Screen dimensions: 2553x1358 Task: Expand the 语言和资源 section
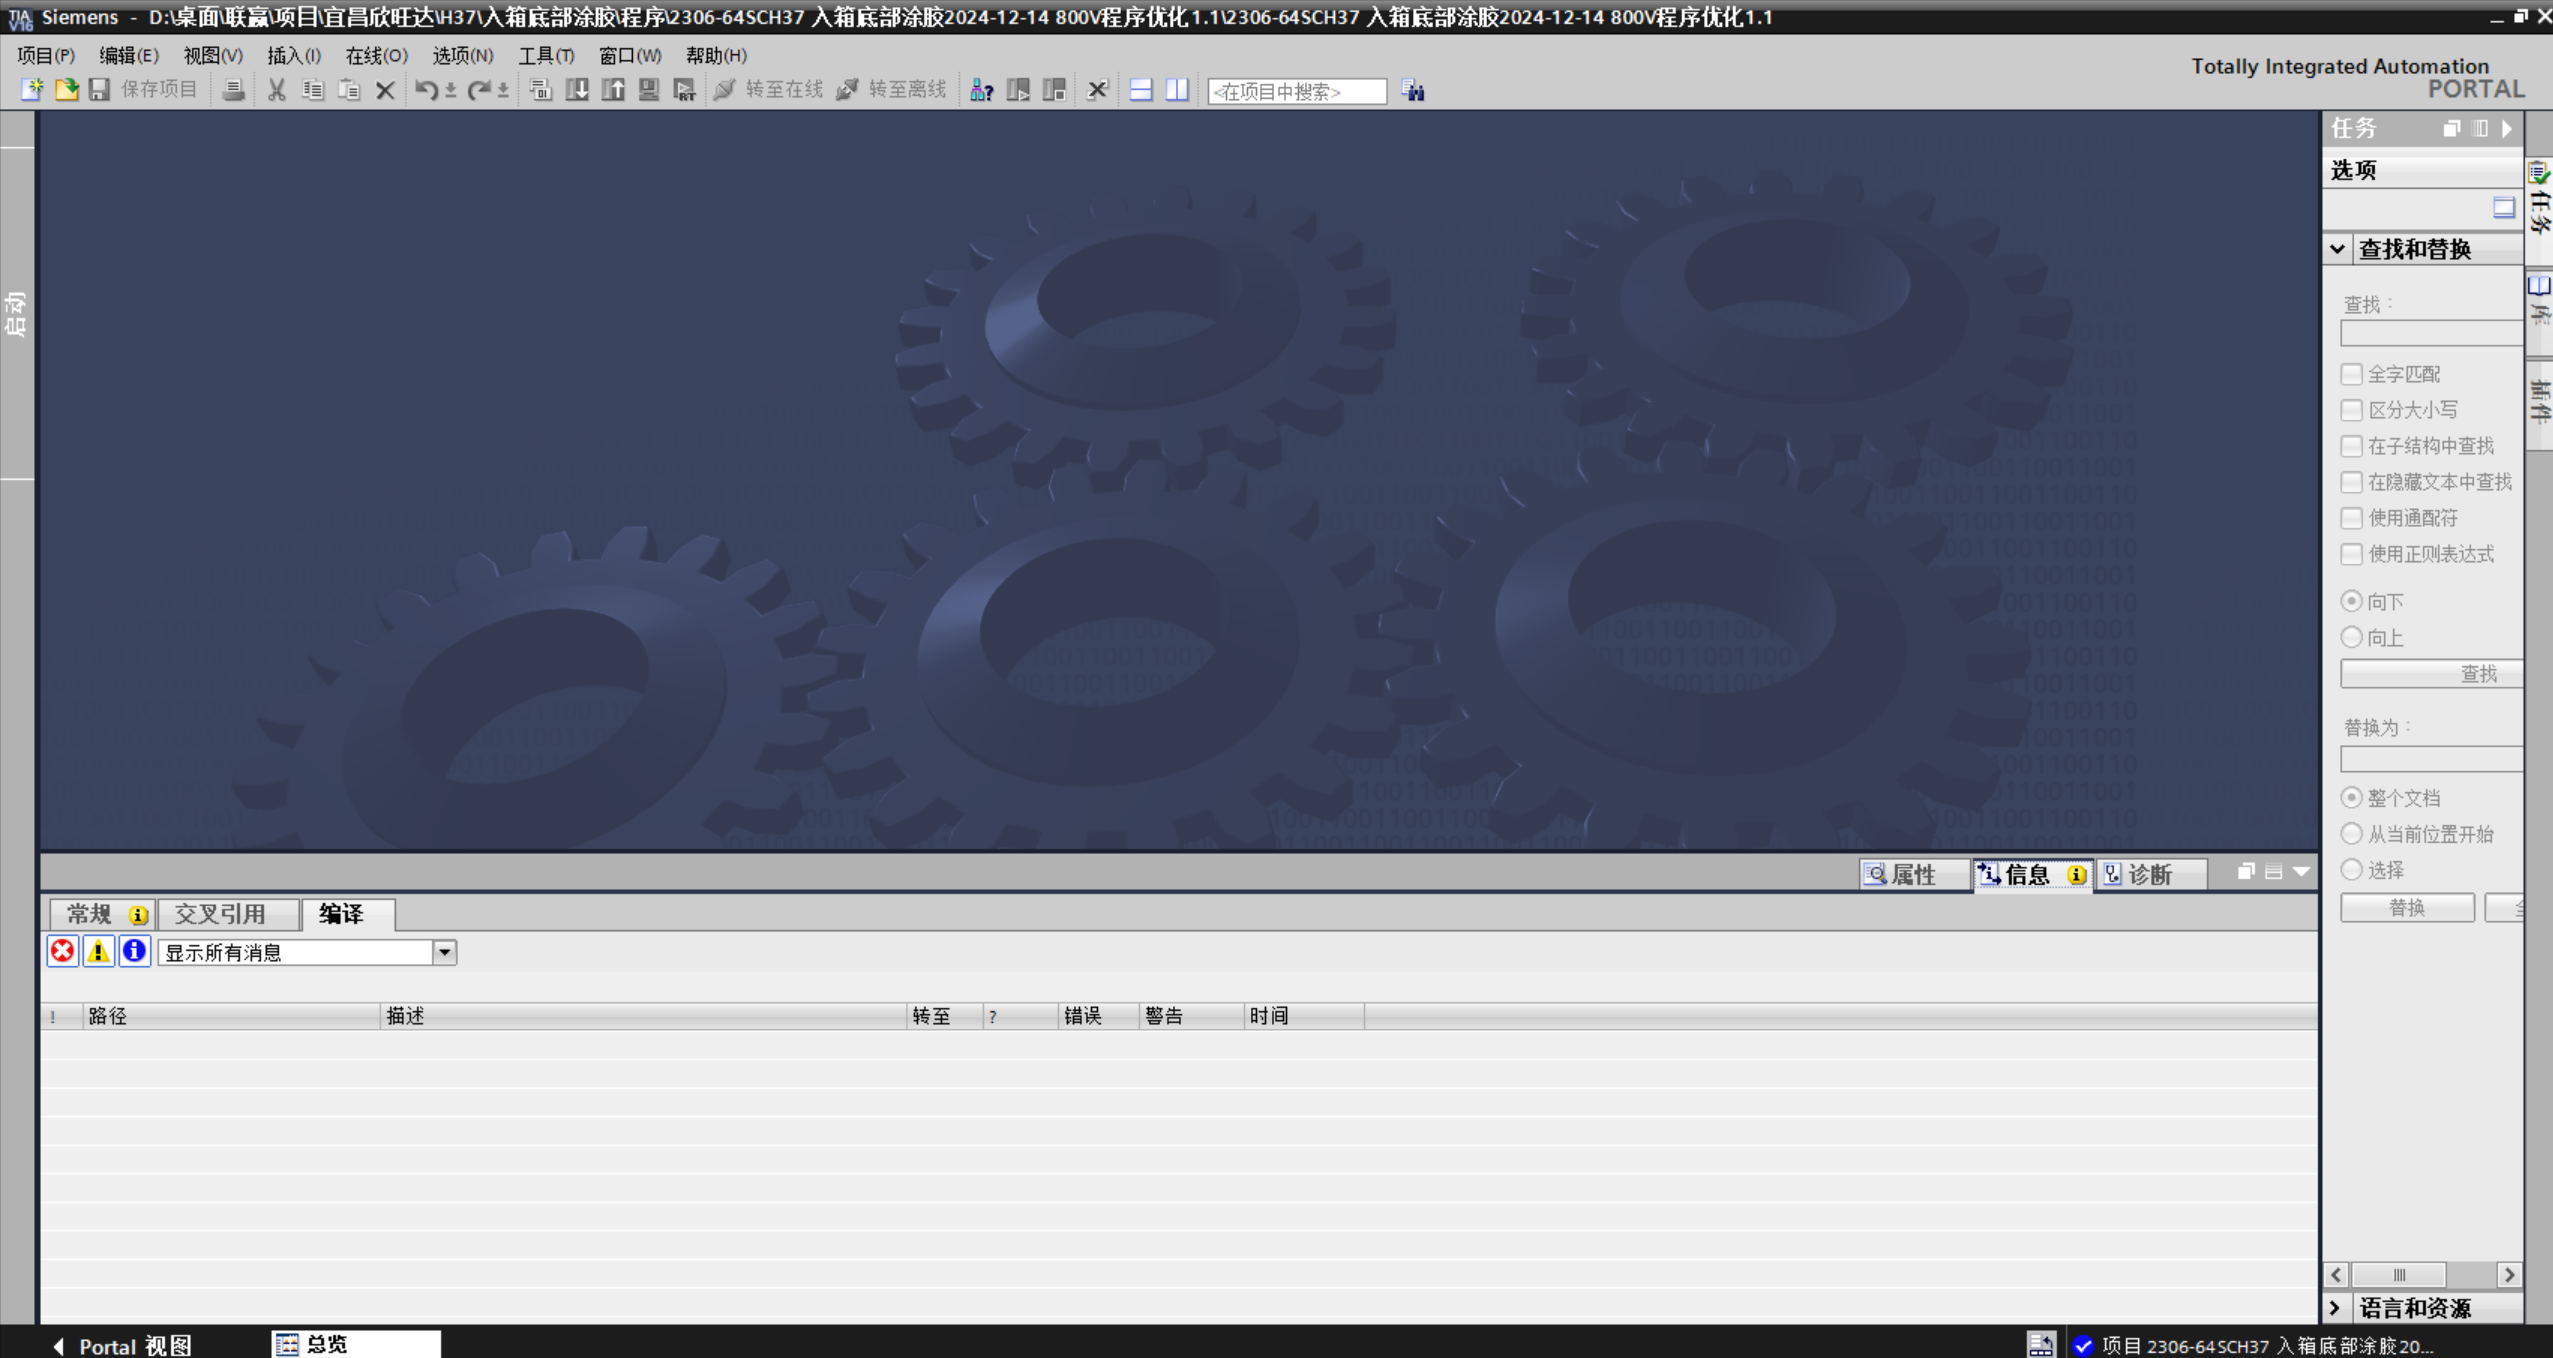(2335, 1307)
